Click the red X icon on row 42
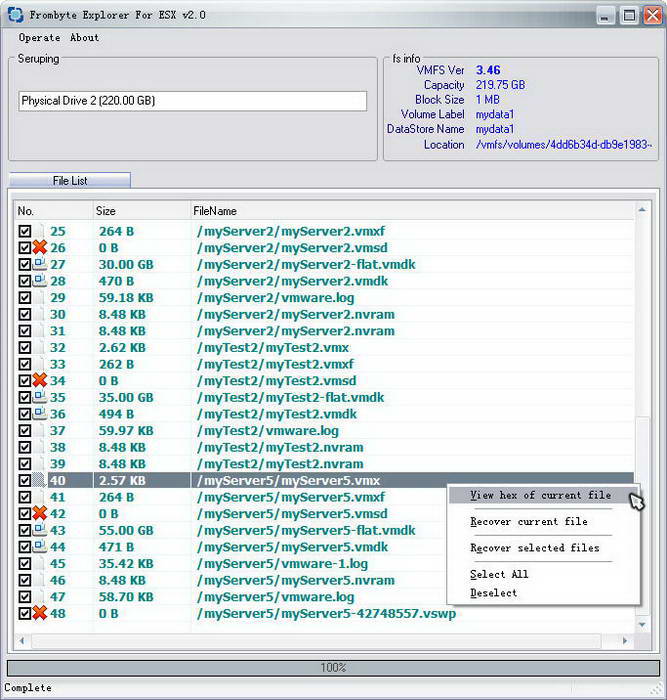The height and width of the screenshot is (700, 667). point(40,513)
